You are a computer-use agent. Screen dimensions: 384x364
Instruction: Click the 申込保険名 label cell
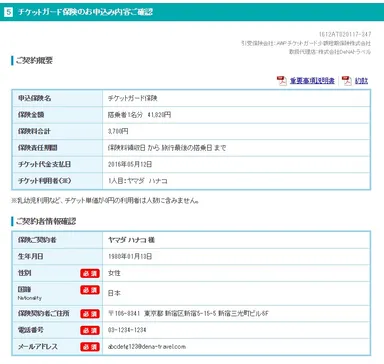(x=57, y=98)
